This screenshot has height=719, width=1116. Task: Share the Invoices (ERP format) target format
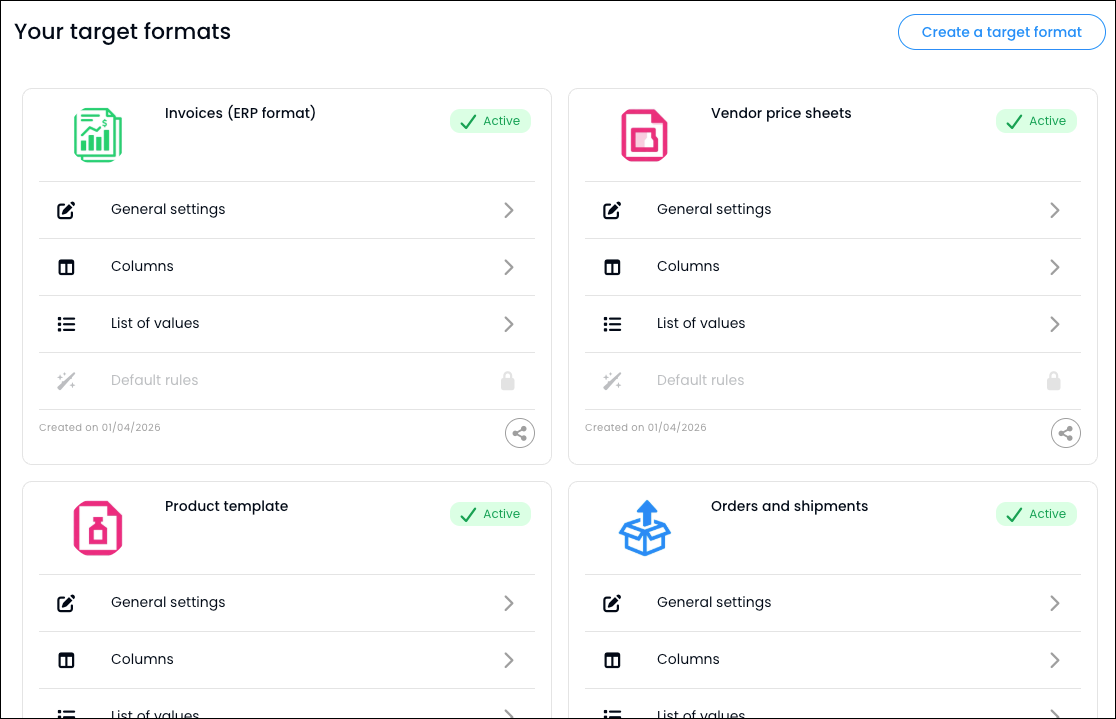[519, 433]
